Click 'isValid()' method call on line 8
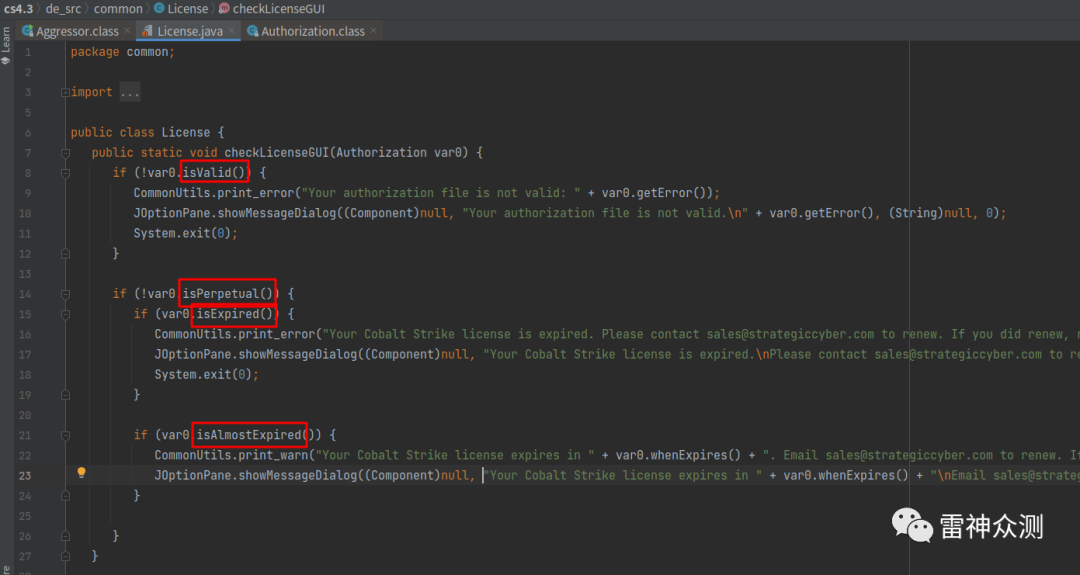Viewport: 1080px width, 575px height. click(x=214, y=173)
